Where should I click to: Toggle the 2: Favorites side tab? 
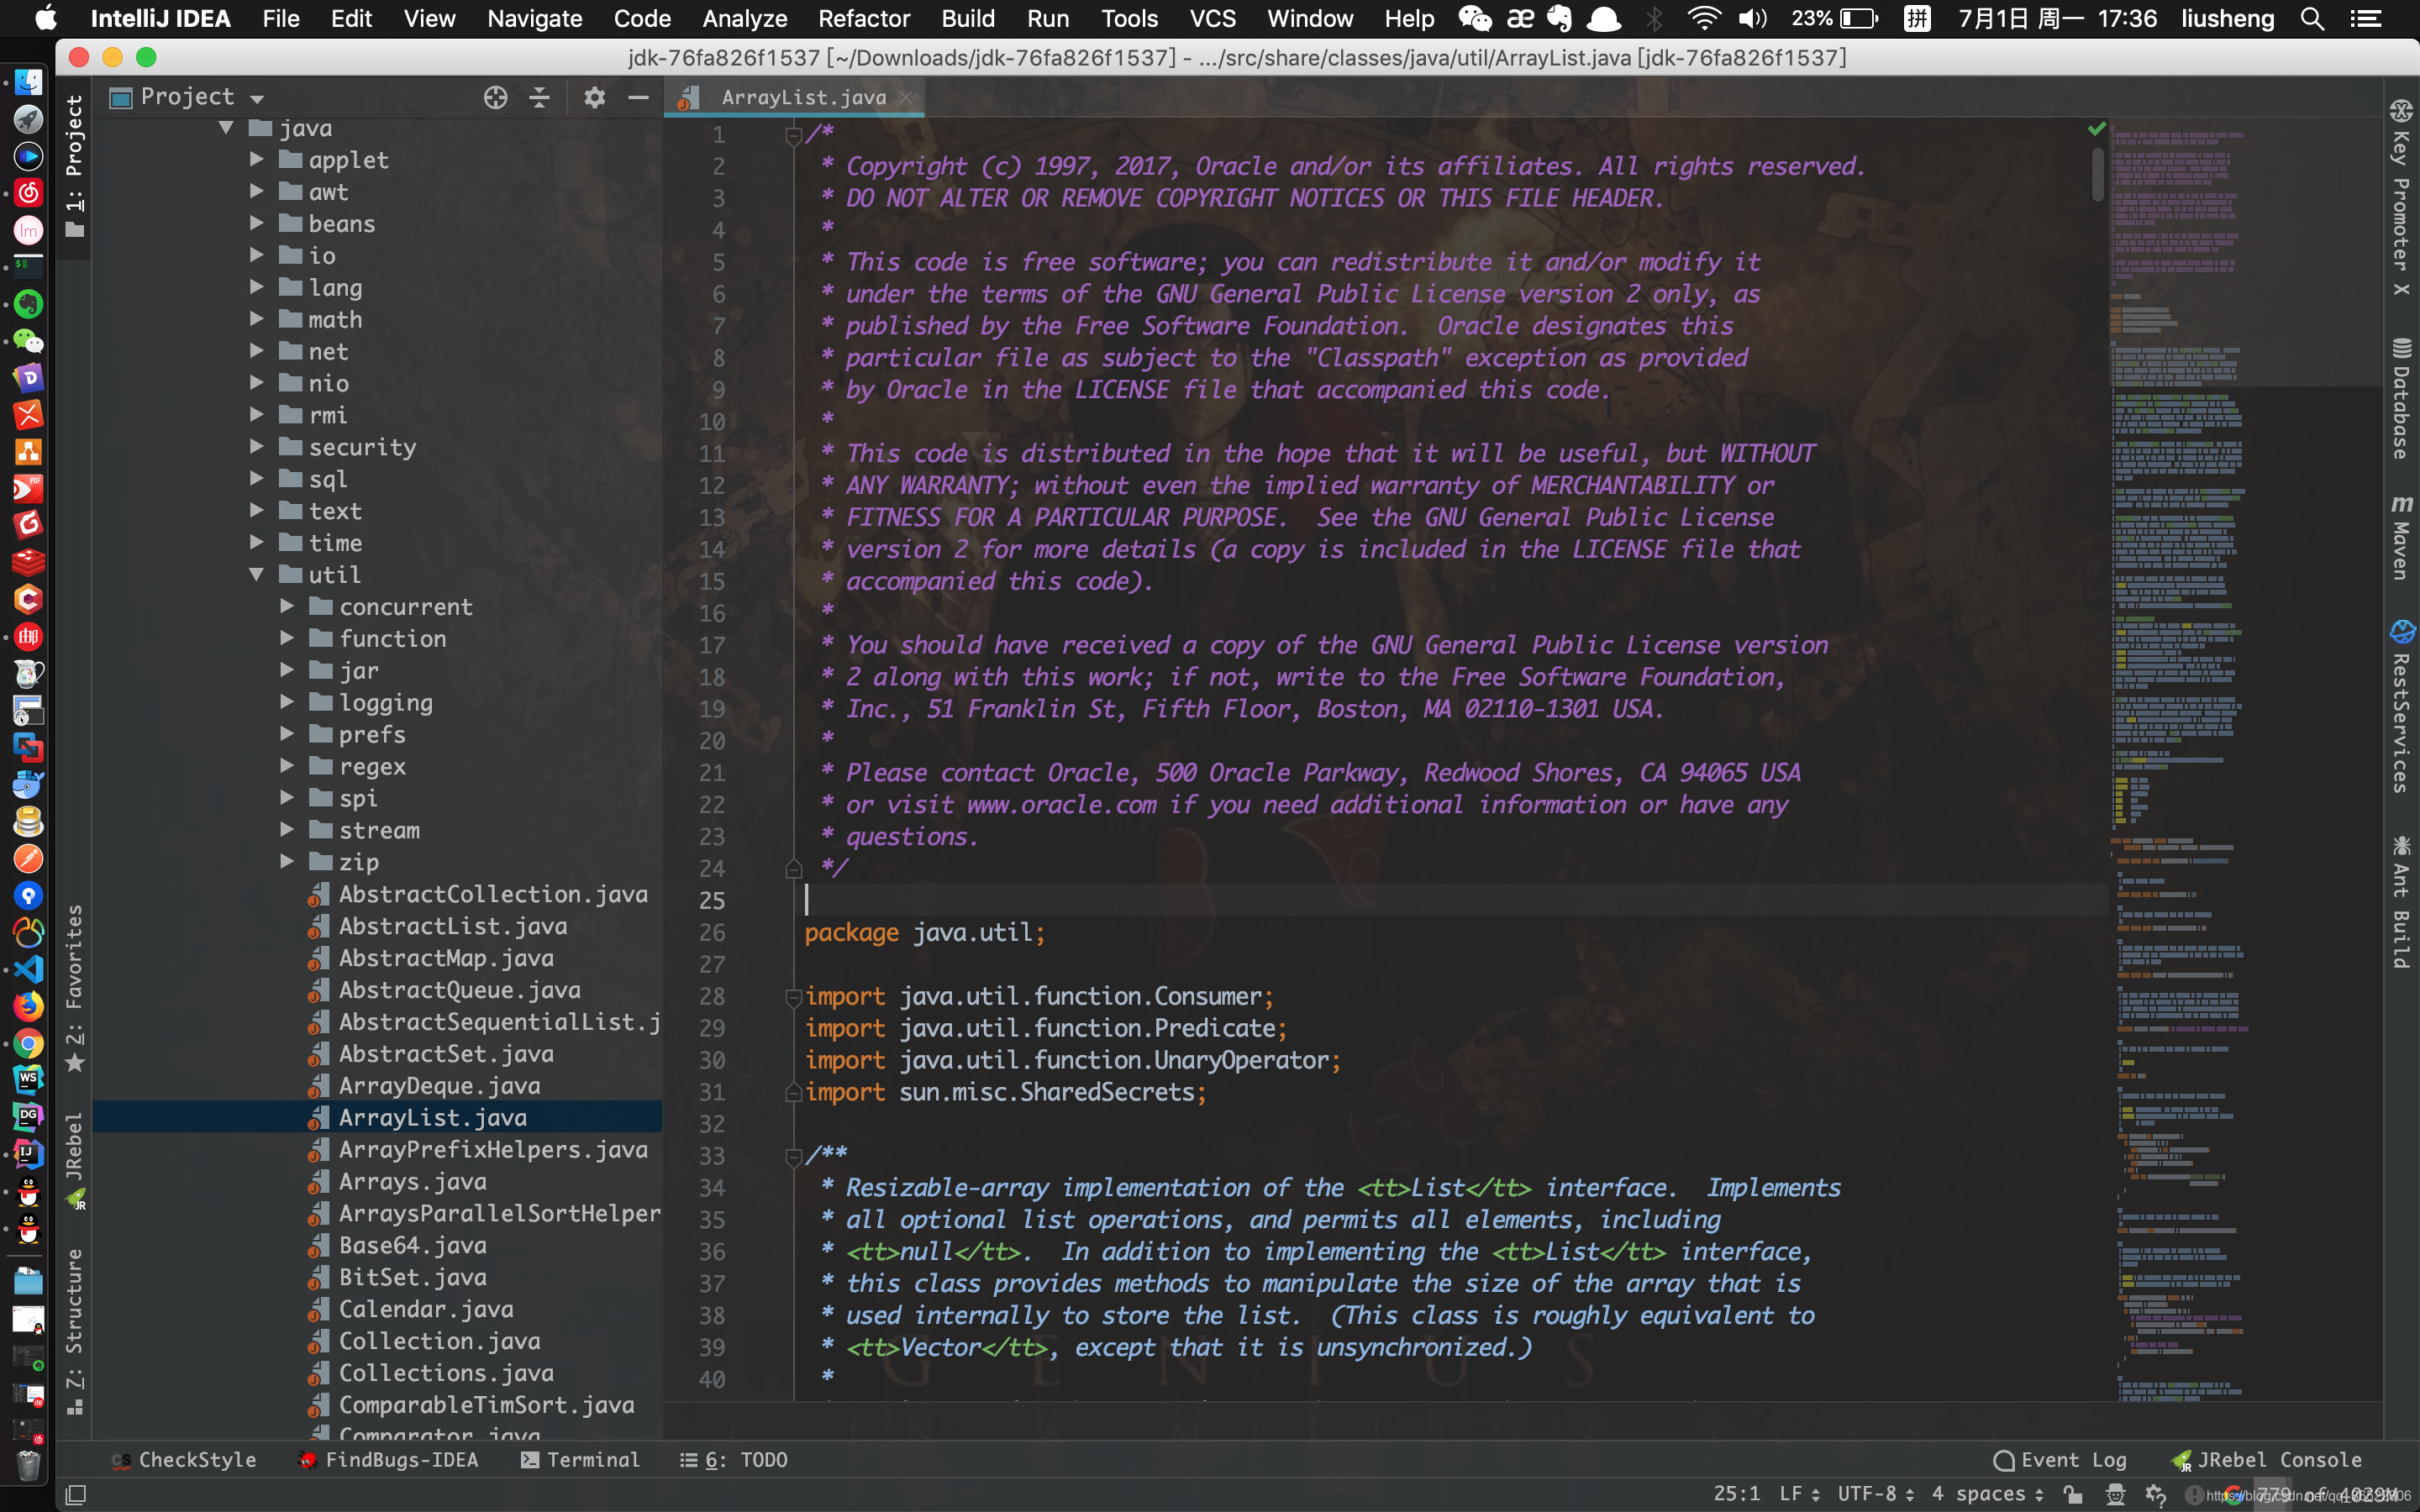[x=74, y=988]
